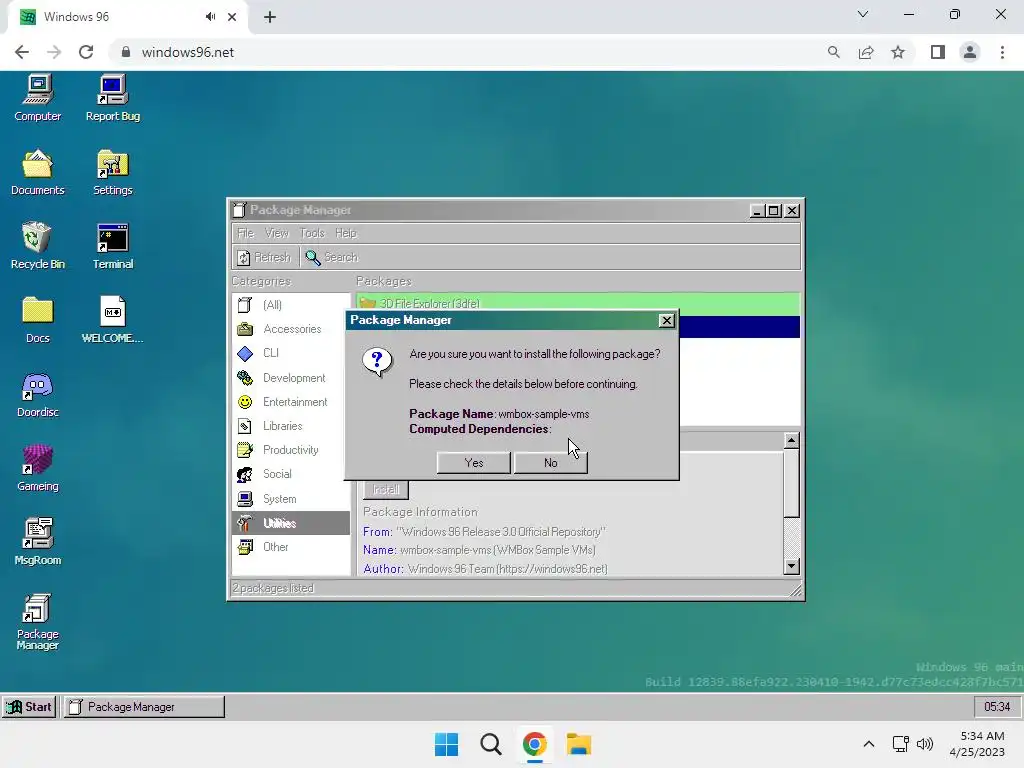Select the Social category
1024x768 pixels.
tap(291, 474)
